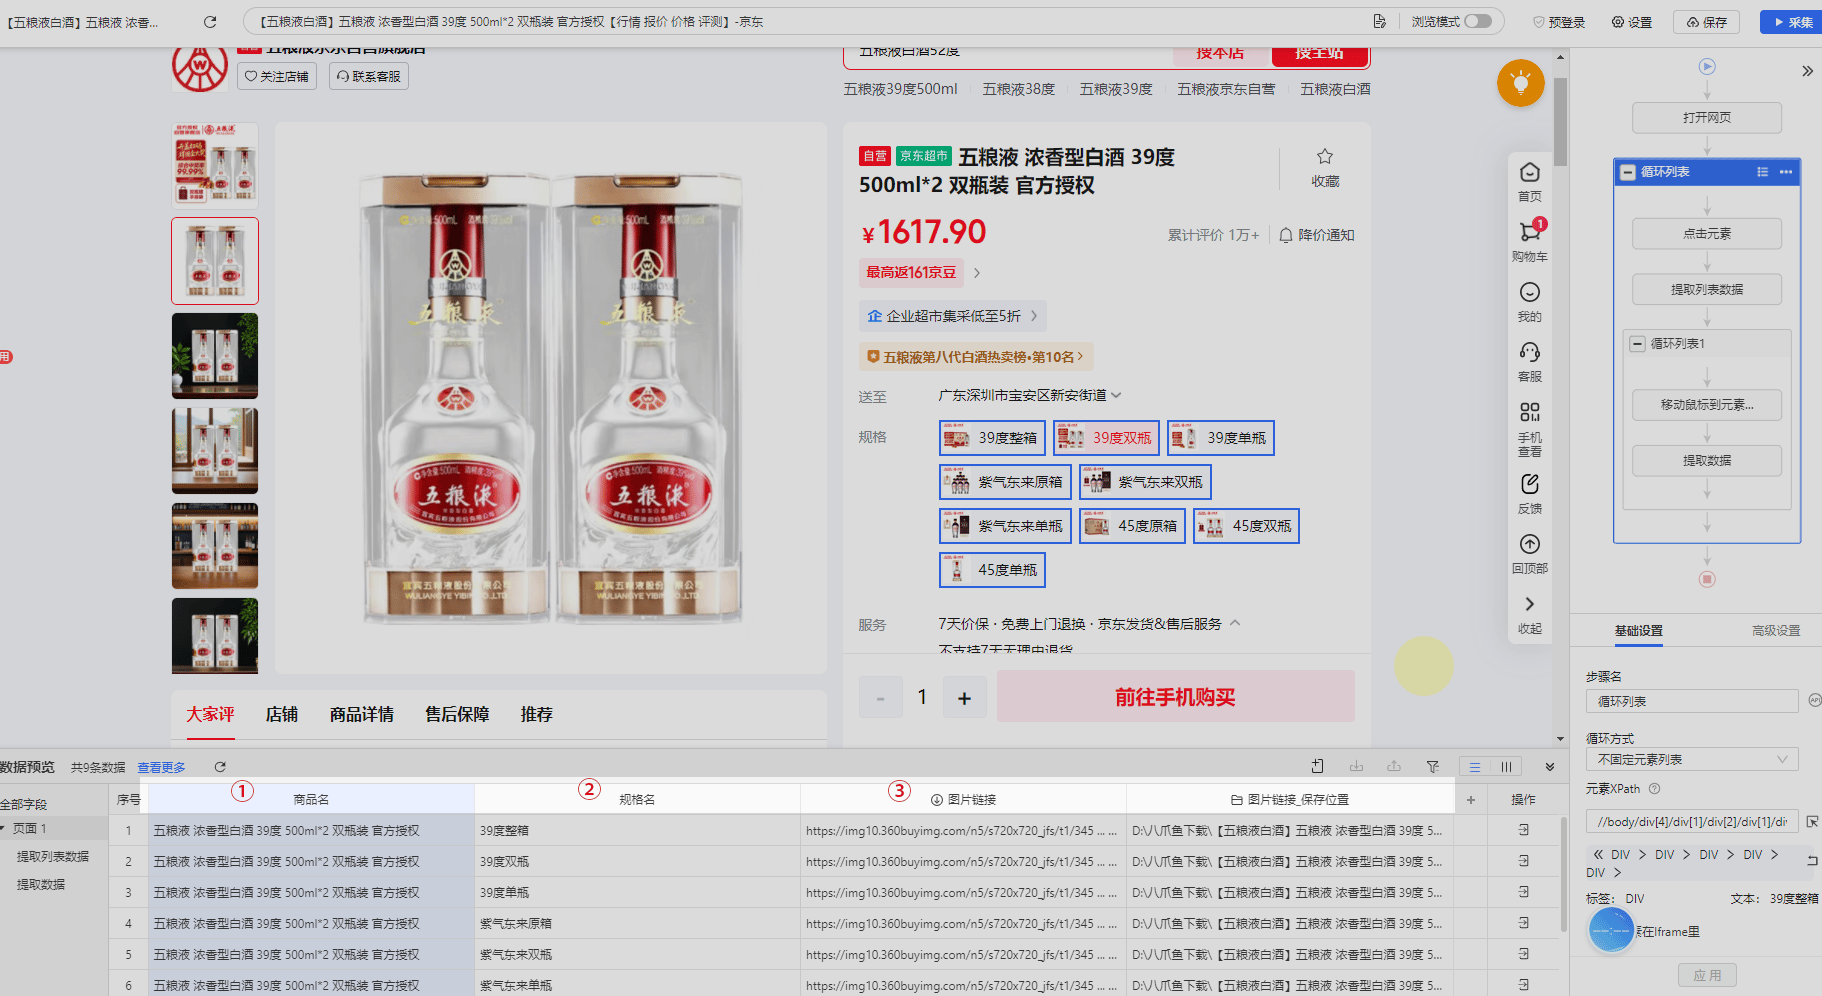Select 提取列表数据 in the field tree

pyautogui.click(x=53, y=856)
